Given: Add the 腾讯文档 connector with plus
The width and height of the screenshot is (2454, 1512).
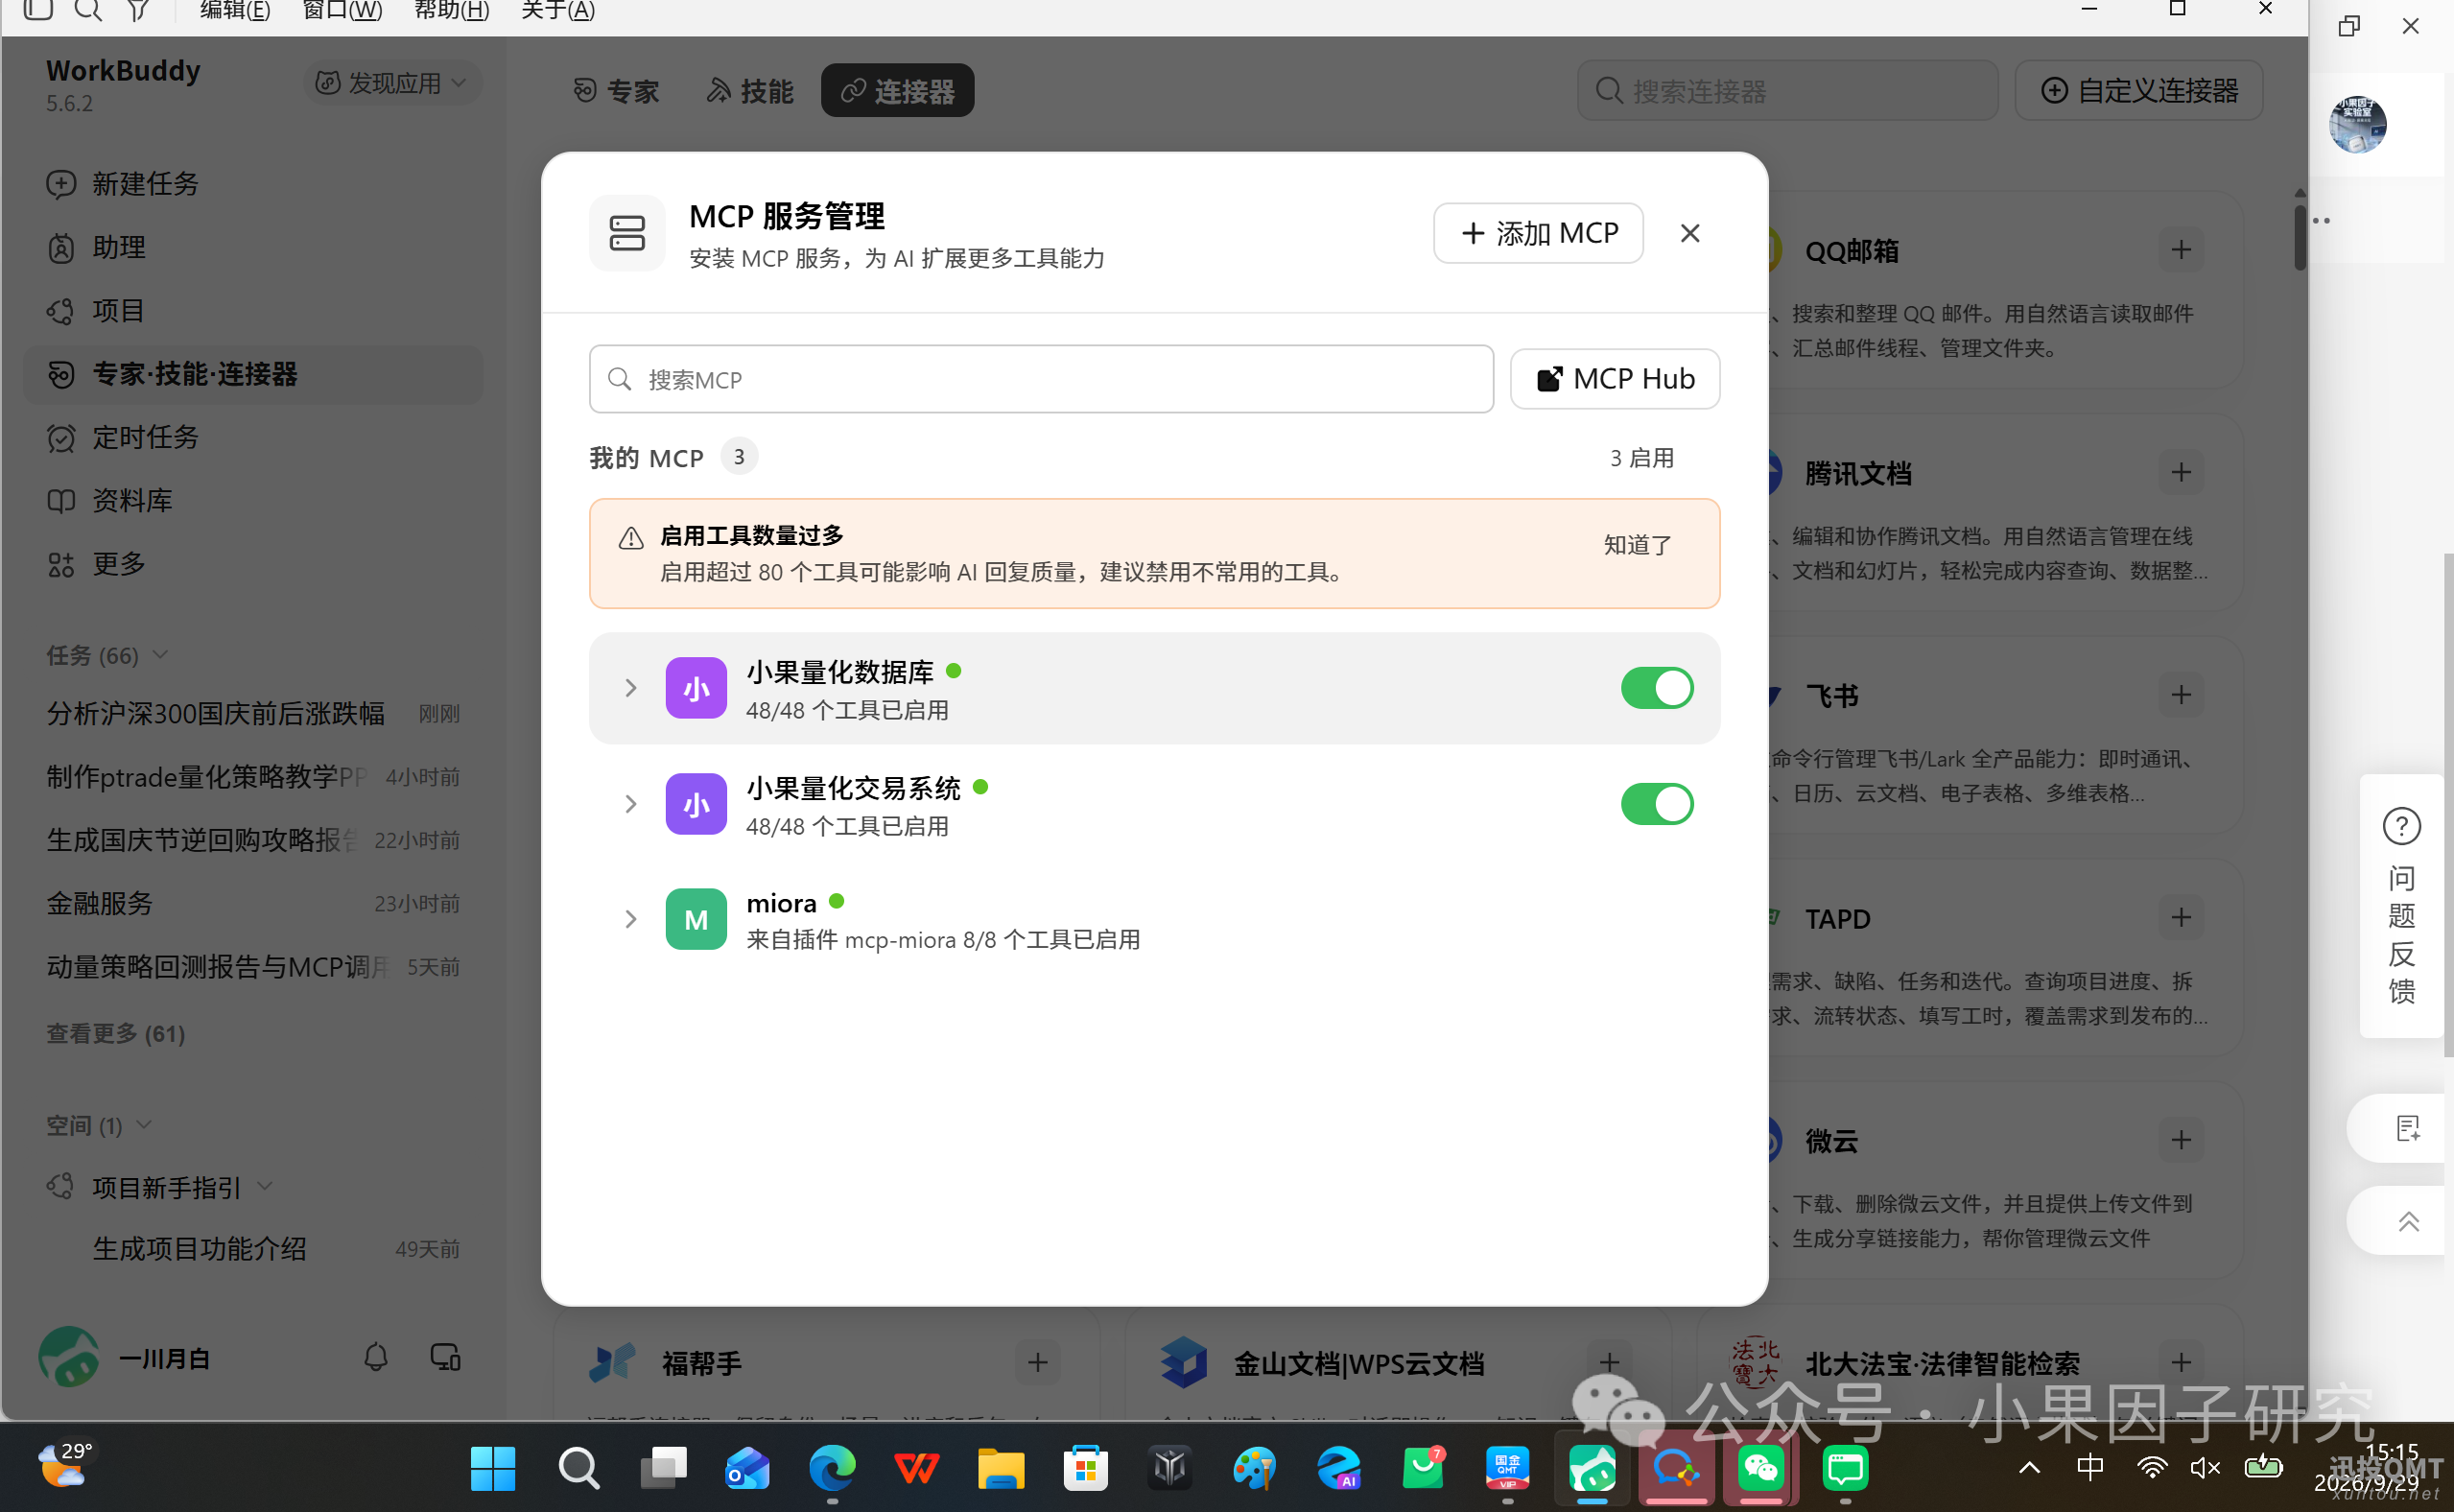Looking at the screenshot, I should tap(2181, 472).
